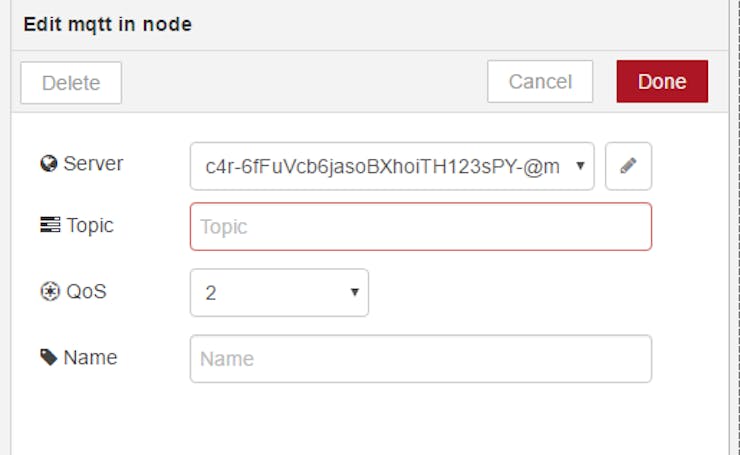
Task: Click the Server dropdown arrow
Action: (x=580, y=166)
